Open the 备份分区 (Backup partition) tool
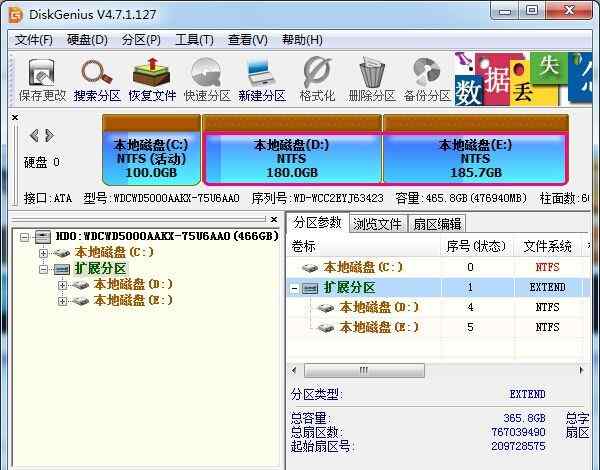600x470 pixels. pos(427,78)
